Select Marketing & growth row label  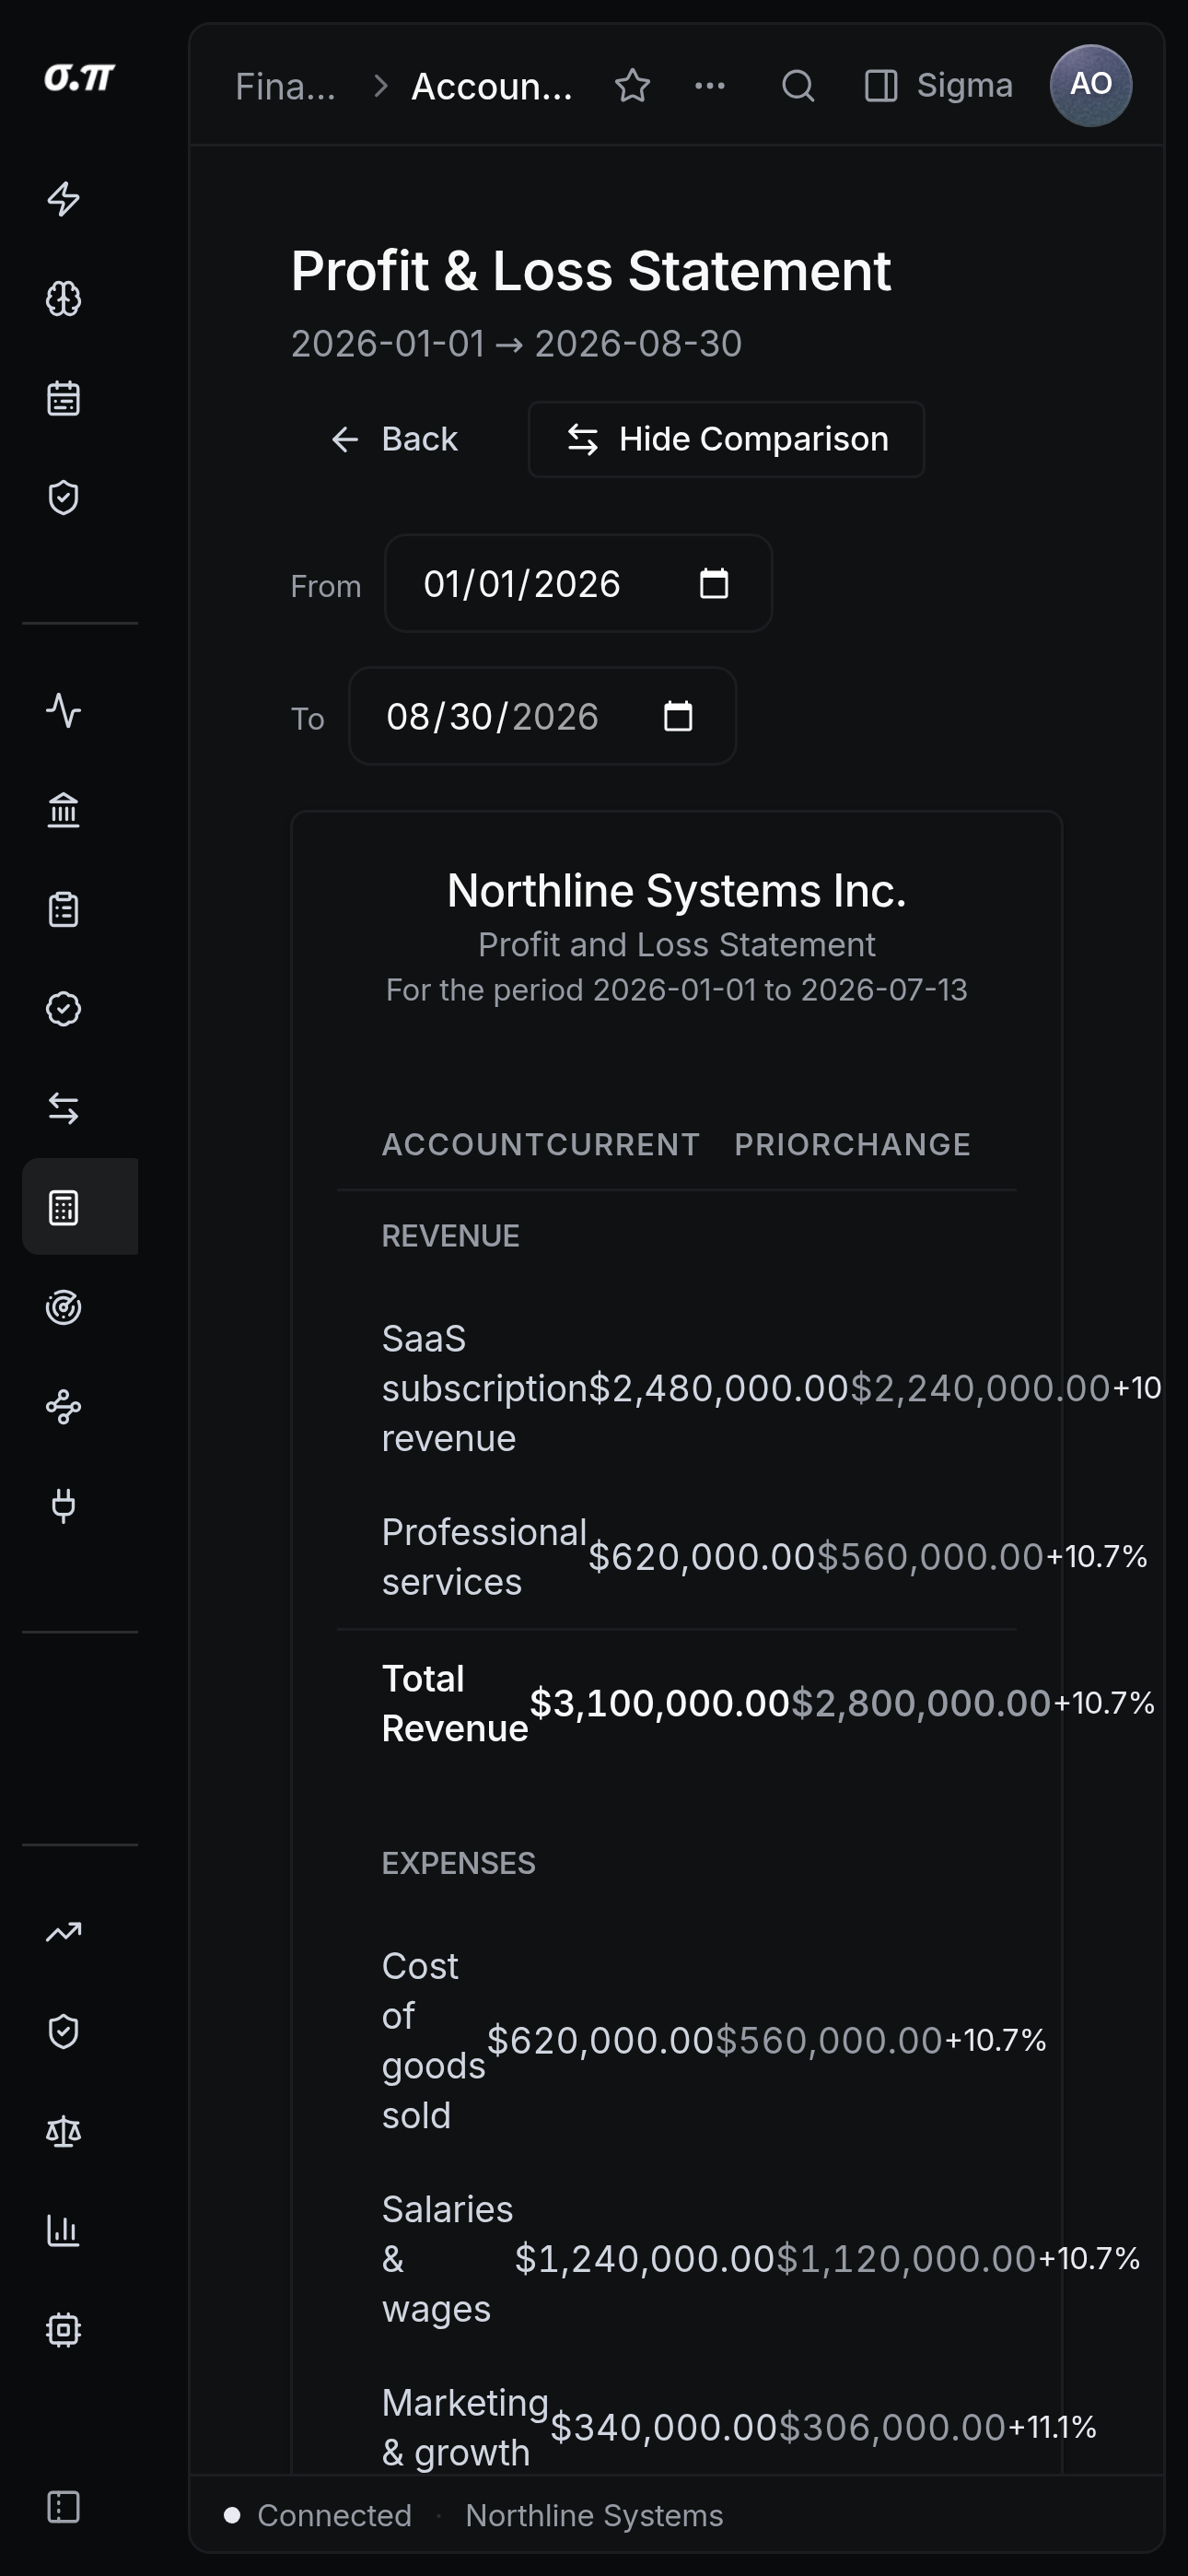[465, 2427]
